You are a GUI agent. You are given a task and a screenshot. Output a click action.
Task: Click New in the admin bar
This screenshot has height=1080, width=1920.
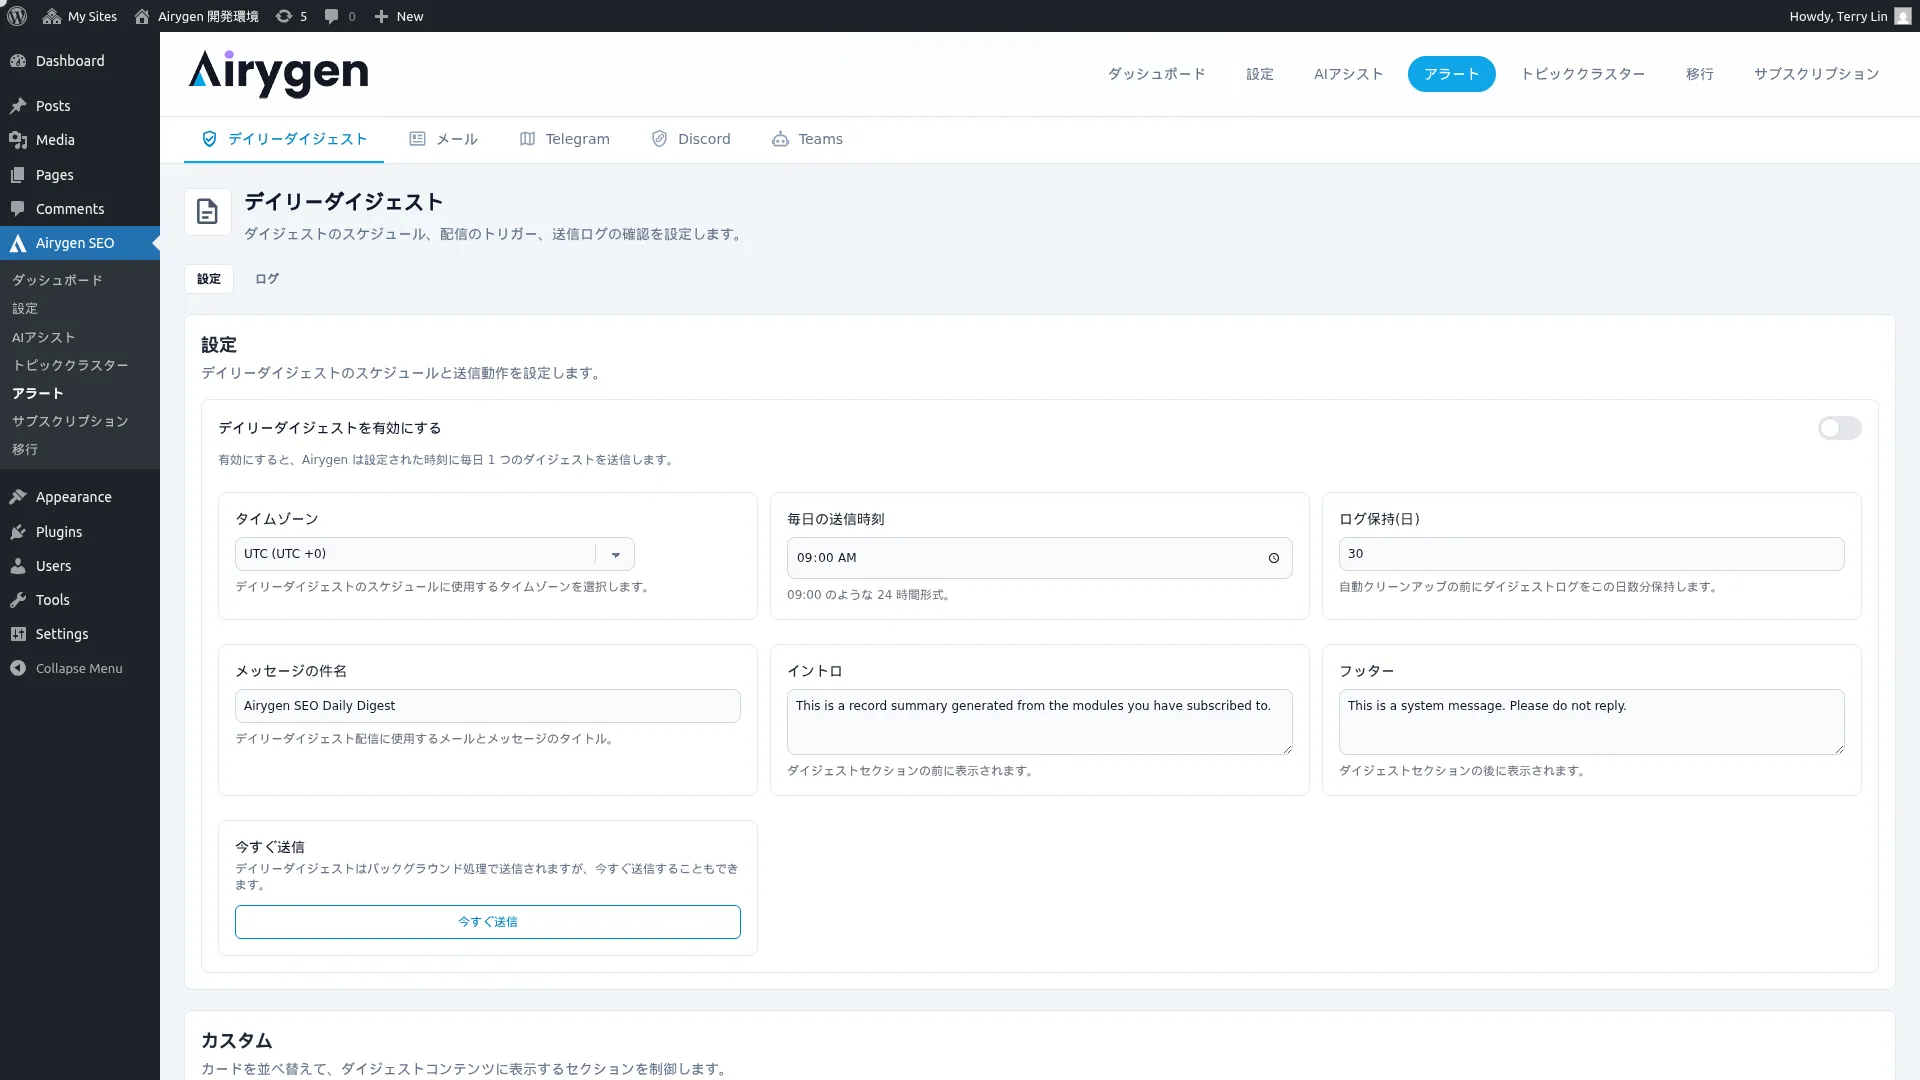pyautogui.click(x=398, y=16)
